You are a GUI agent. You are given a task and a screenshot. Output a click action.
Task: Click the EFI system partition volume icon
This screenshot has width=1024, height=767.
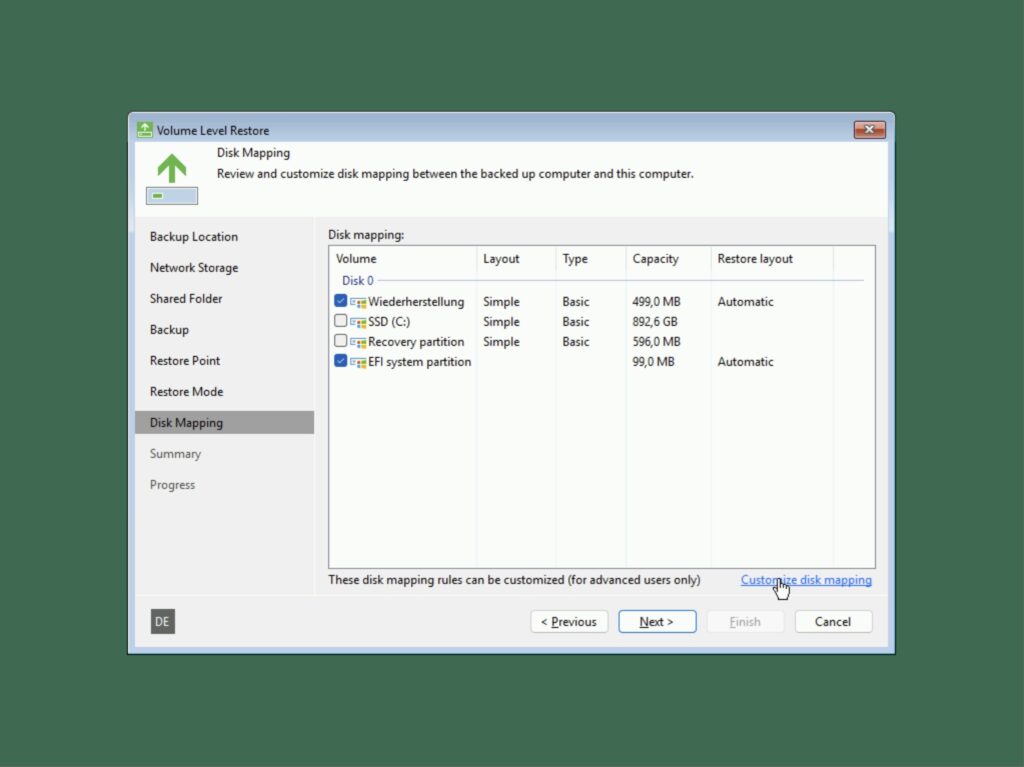[x=358, y=361]
